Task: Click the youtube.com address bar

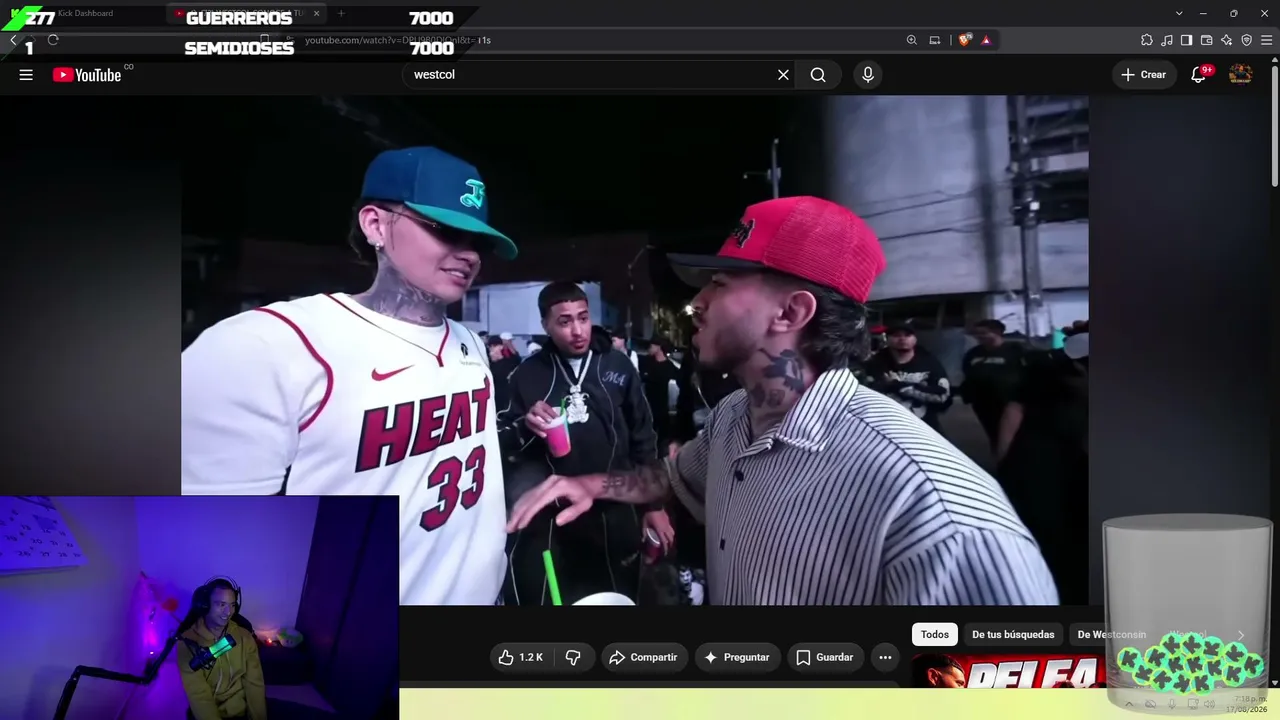Action: (600, 40)
